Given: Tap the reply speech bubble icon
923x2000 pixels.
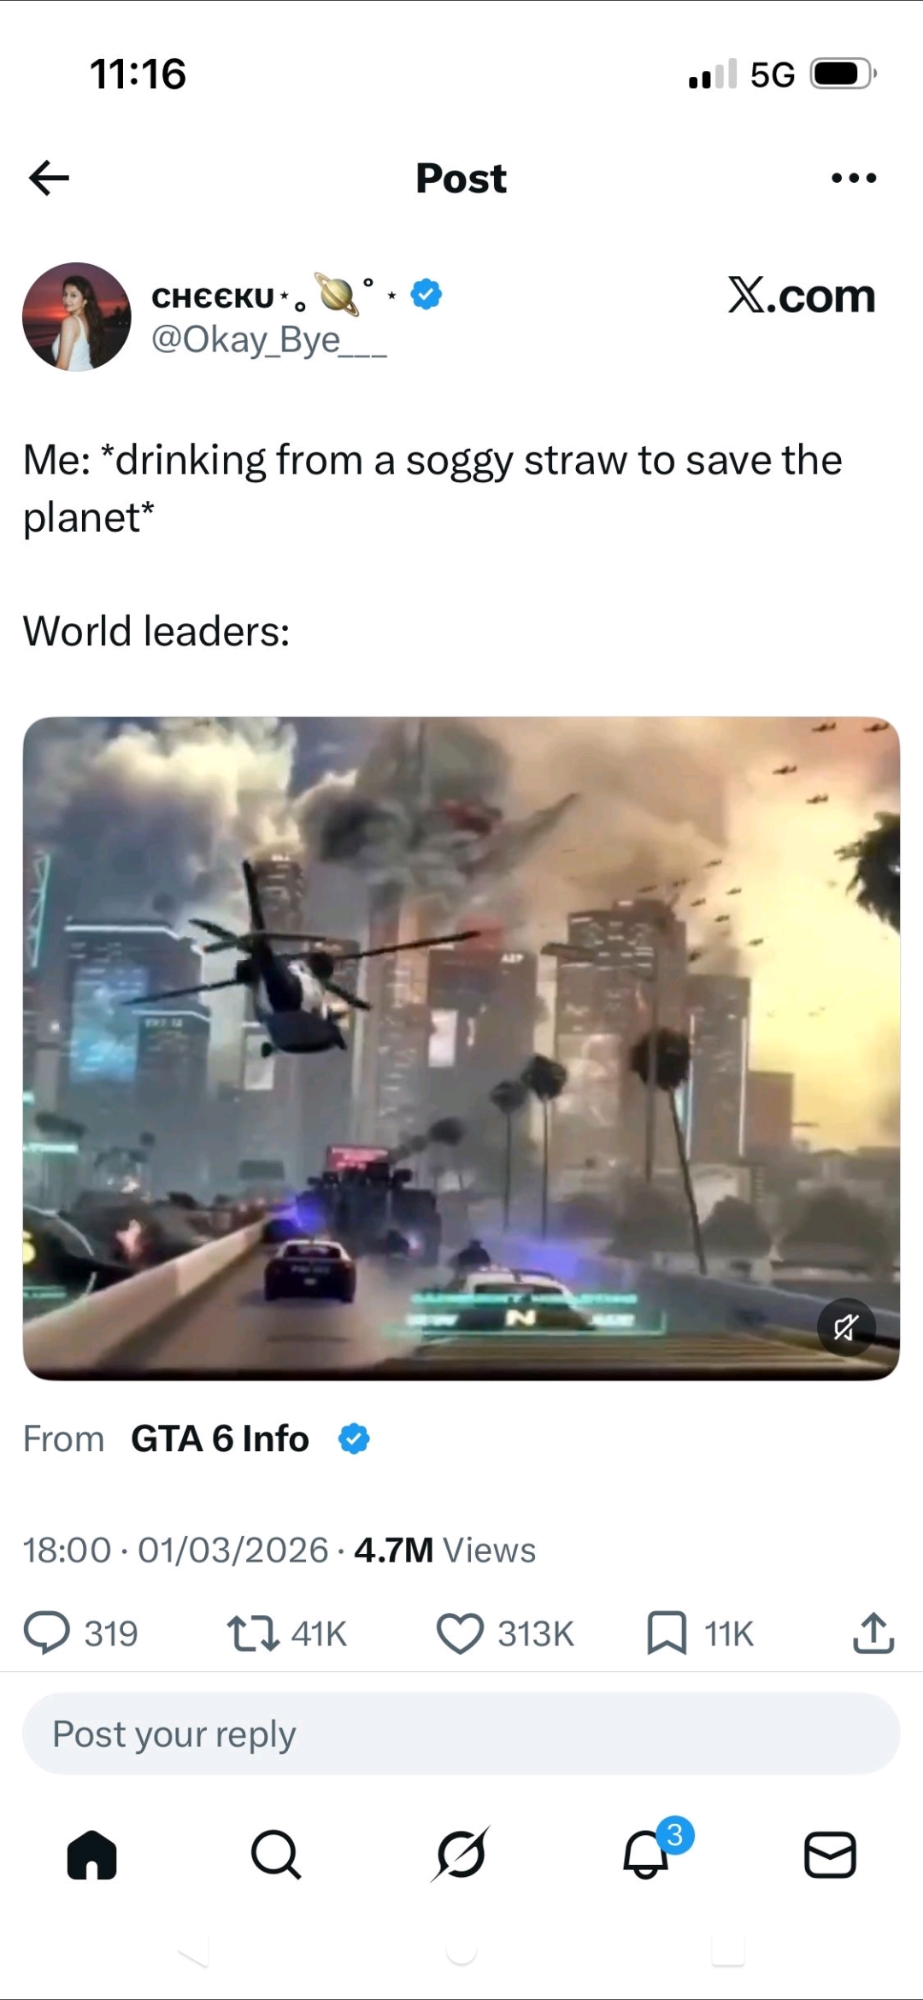Looking at the screenshot, I should pyautogui.click(x=47, y=1633).
